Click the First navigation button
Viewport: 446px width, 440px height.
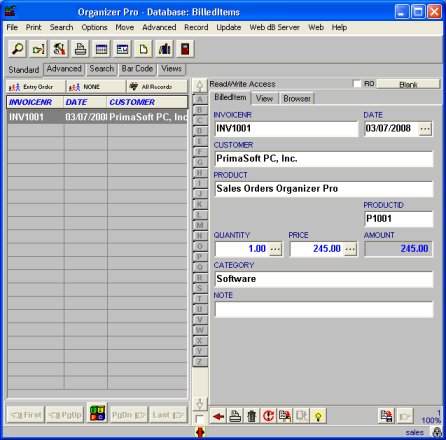[26, 415]
